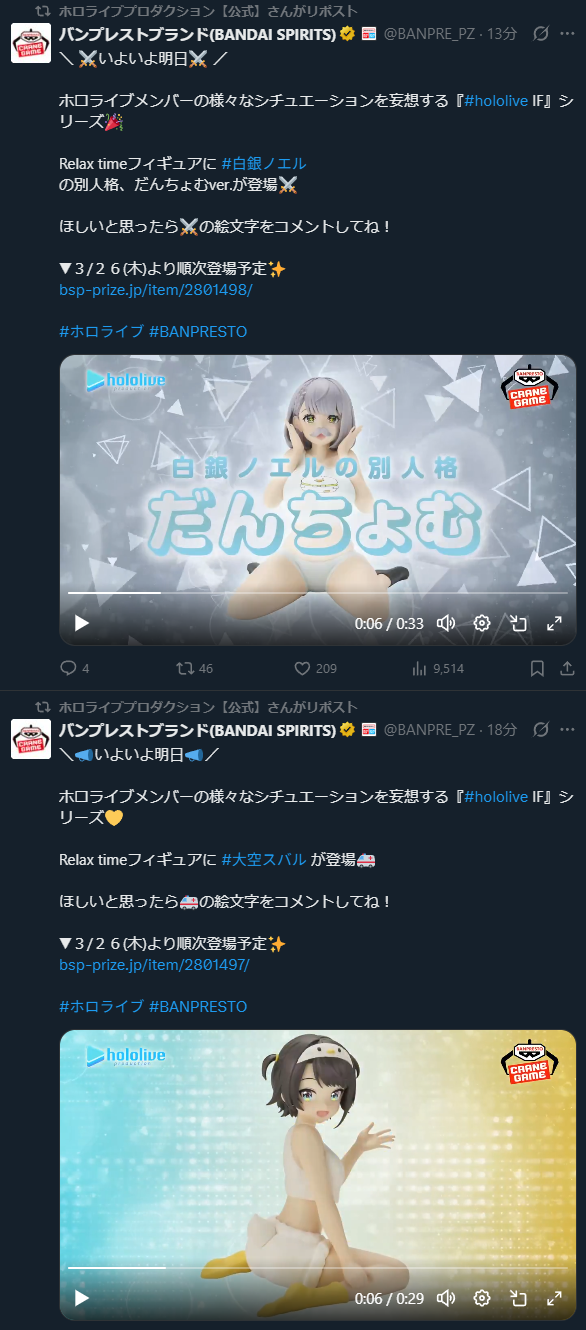This screenshot has height=1330, width=586.
Task: Play the 大空スバル figure video
Action: [82, 1298]
